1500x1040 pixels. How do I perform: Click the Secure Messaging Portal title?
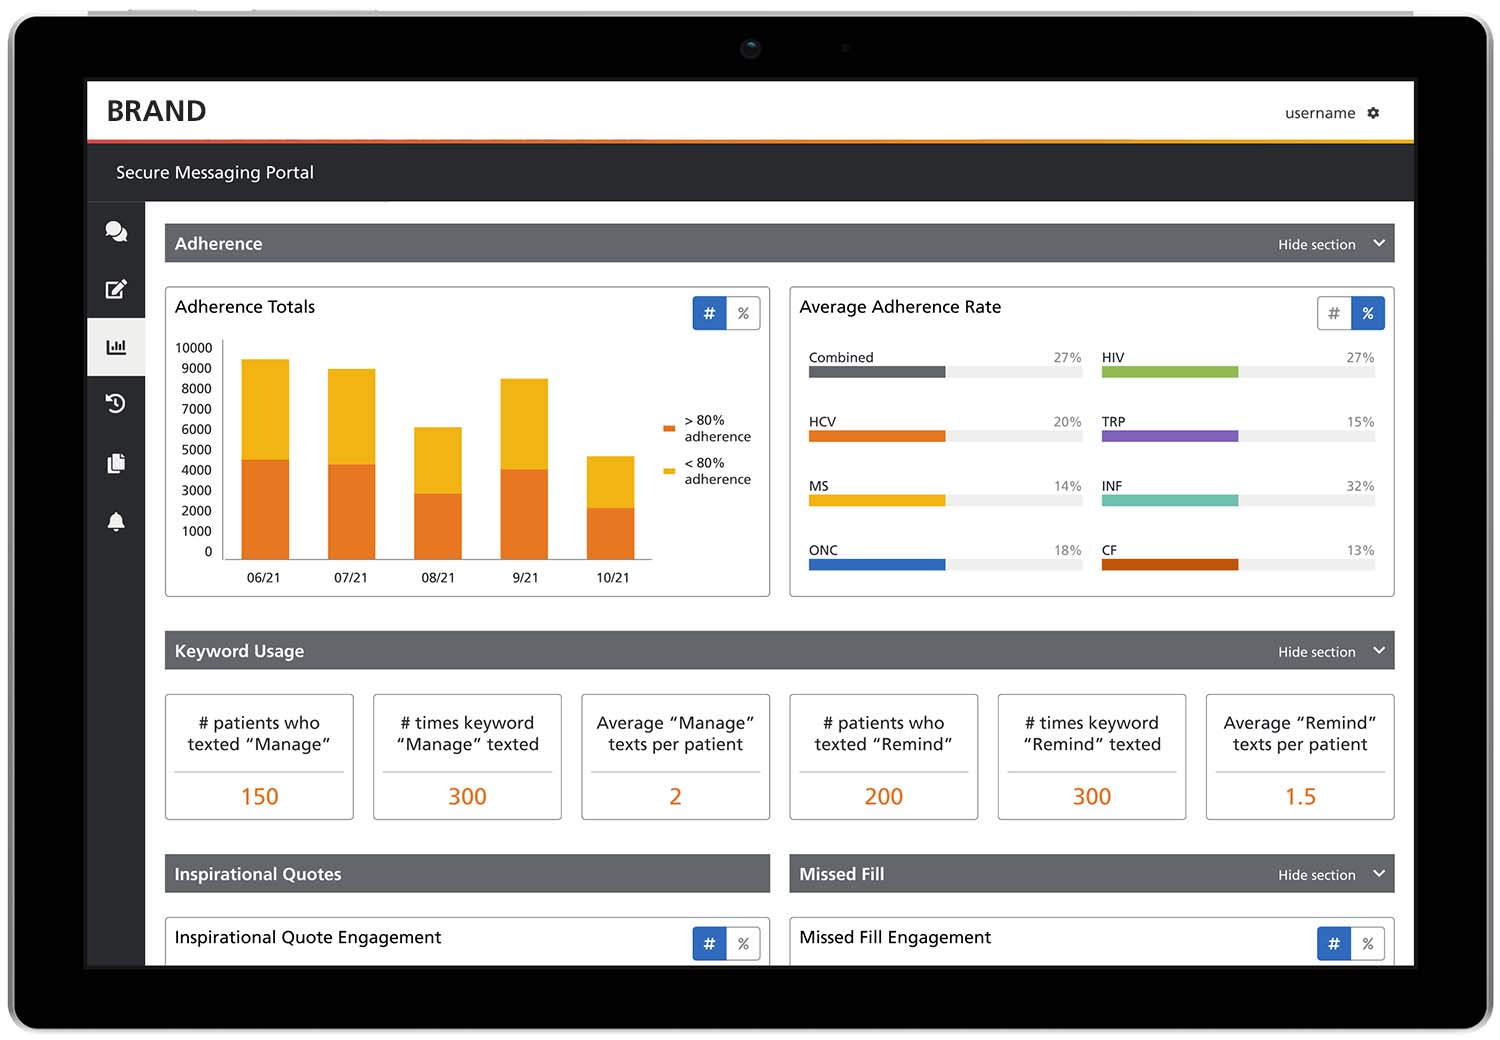(215, 172)
